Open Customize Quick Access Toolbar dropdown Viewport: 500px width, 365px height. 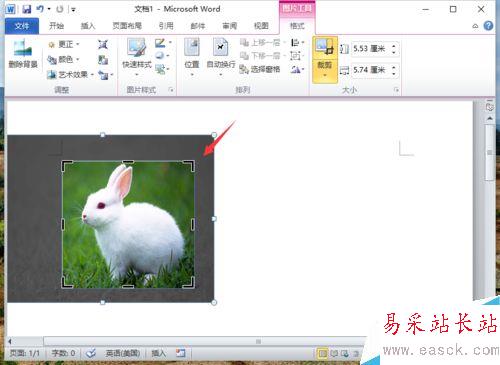[x=73, y=10]
